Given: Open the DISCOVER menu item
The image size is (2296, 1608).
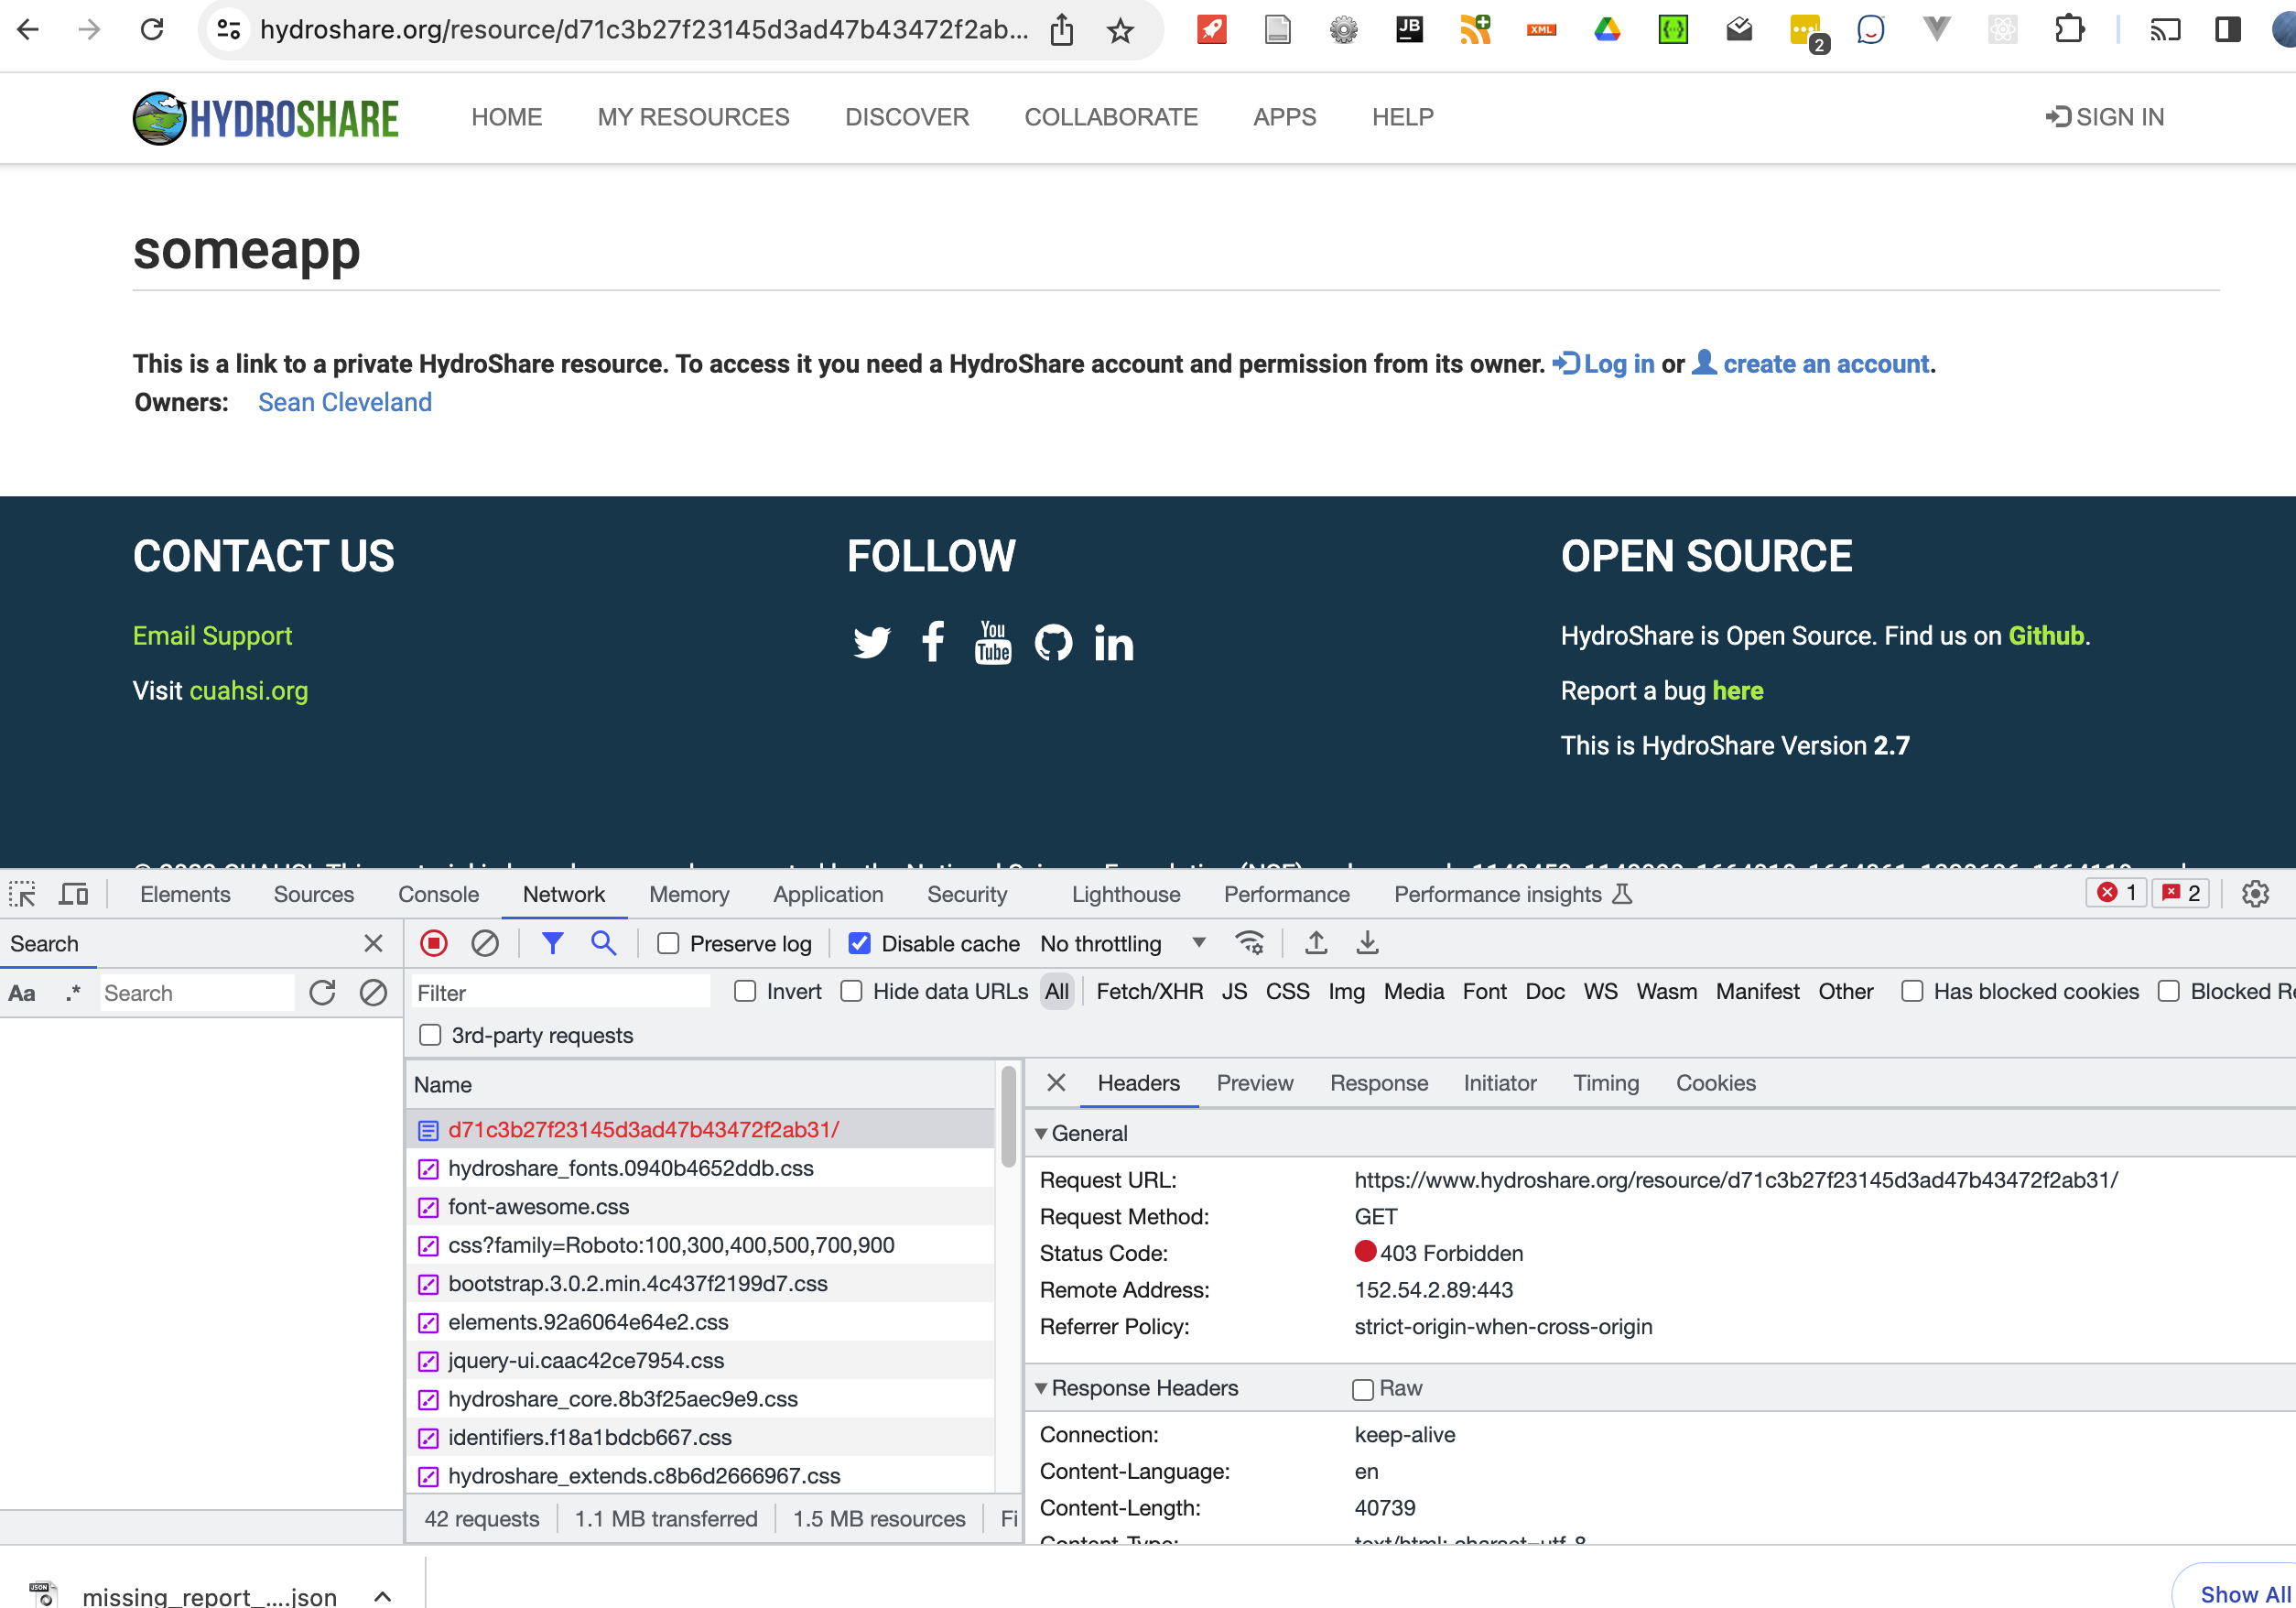Looking at the screenshot, I should click(907, 117).
